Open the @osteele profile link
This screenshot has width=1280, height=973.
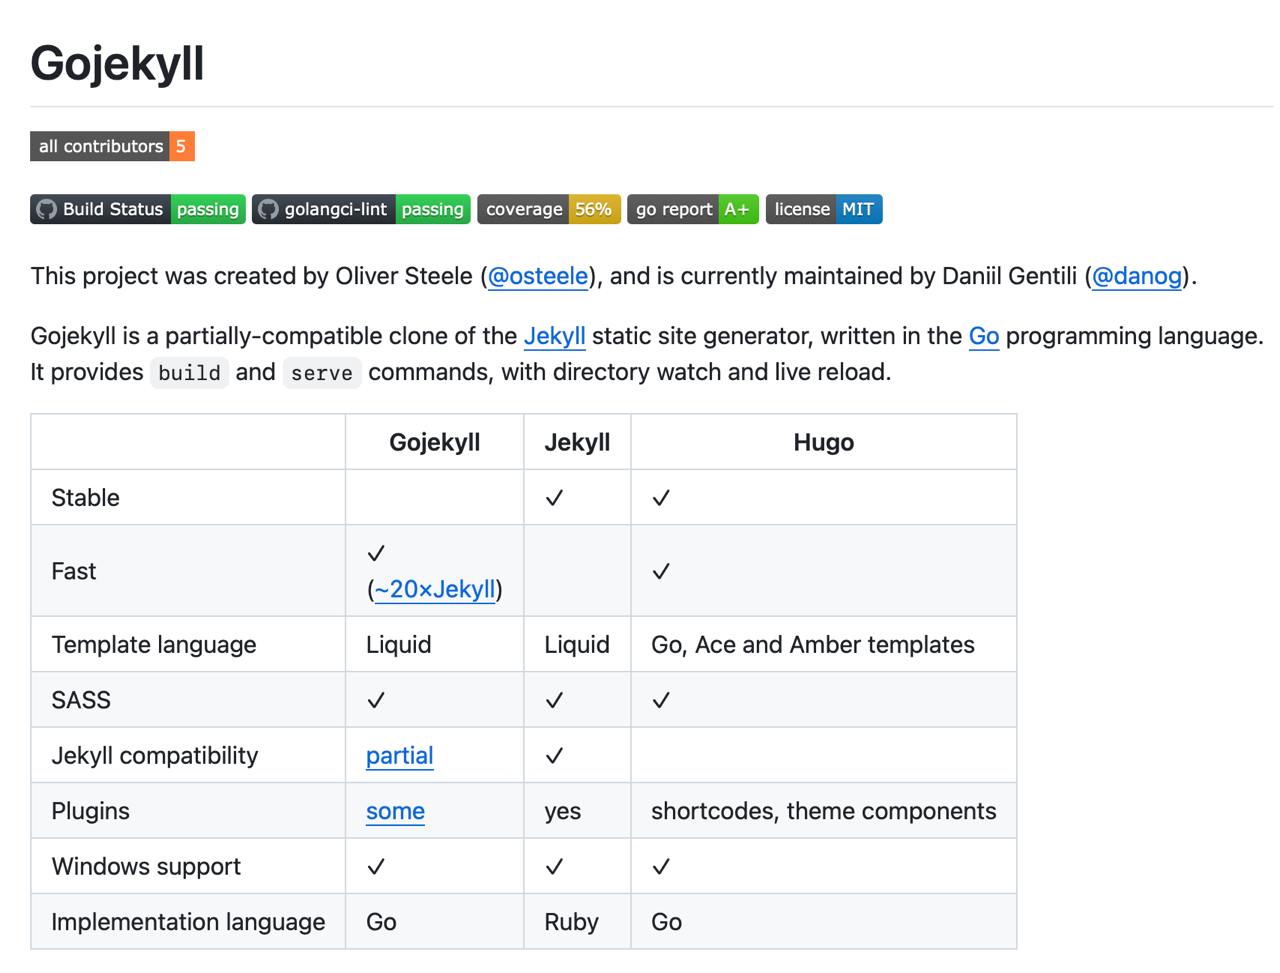[x=538, y=276]
